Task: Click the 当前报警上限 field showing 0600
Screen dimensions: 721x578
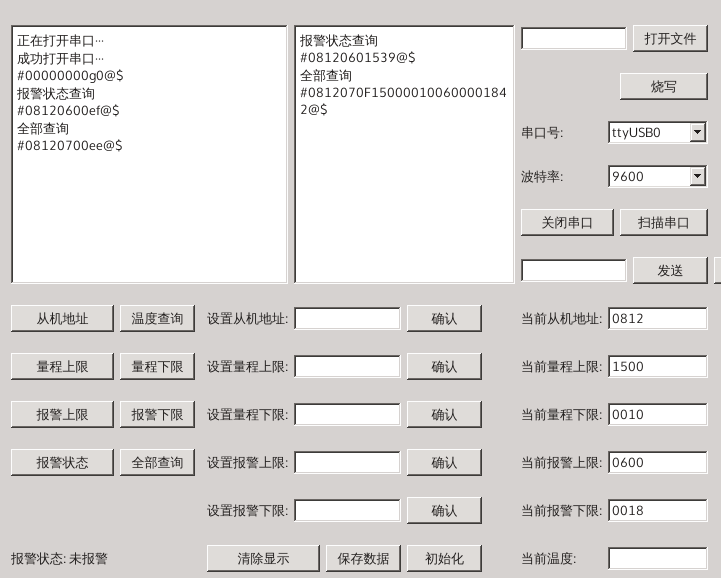Action: coord(658,462)
